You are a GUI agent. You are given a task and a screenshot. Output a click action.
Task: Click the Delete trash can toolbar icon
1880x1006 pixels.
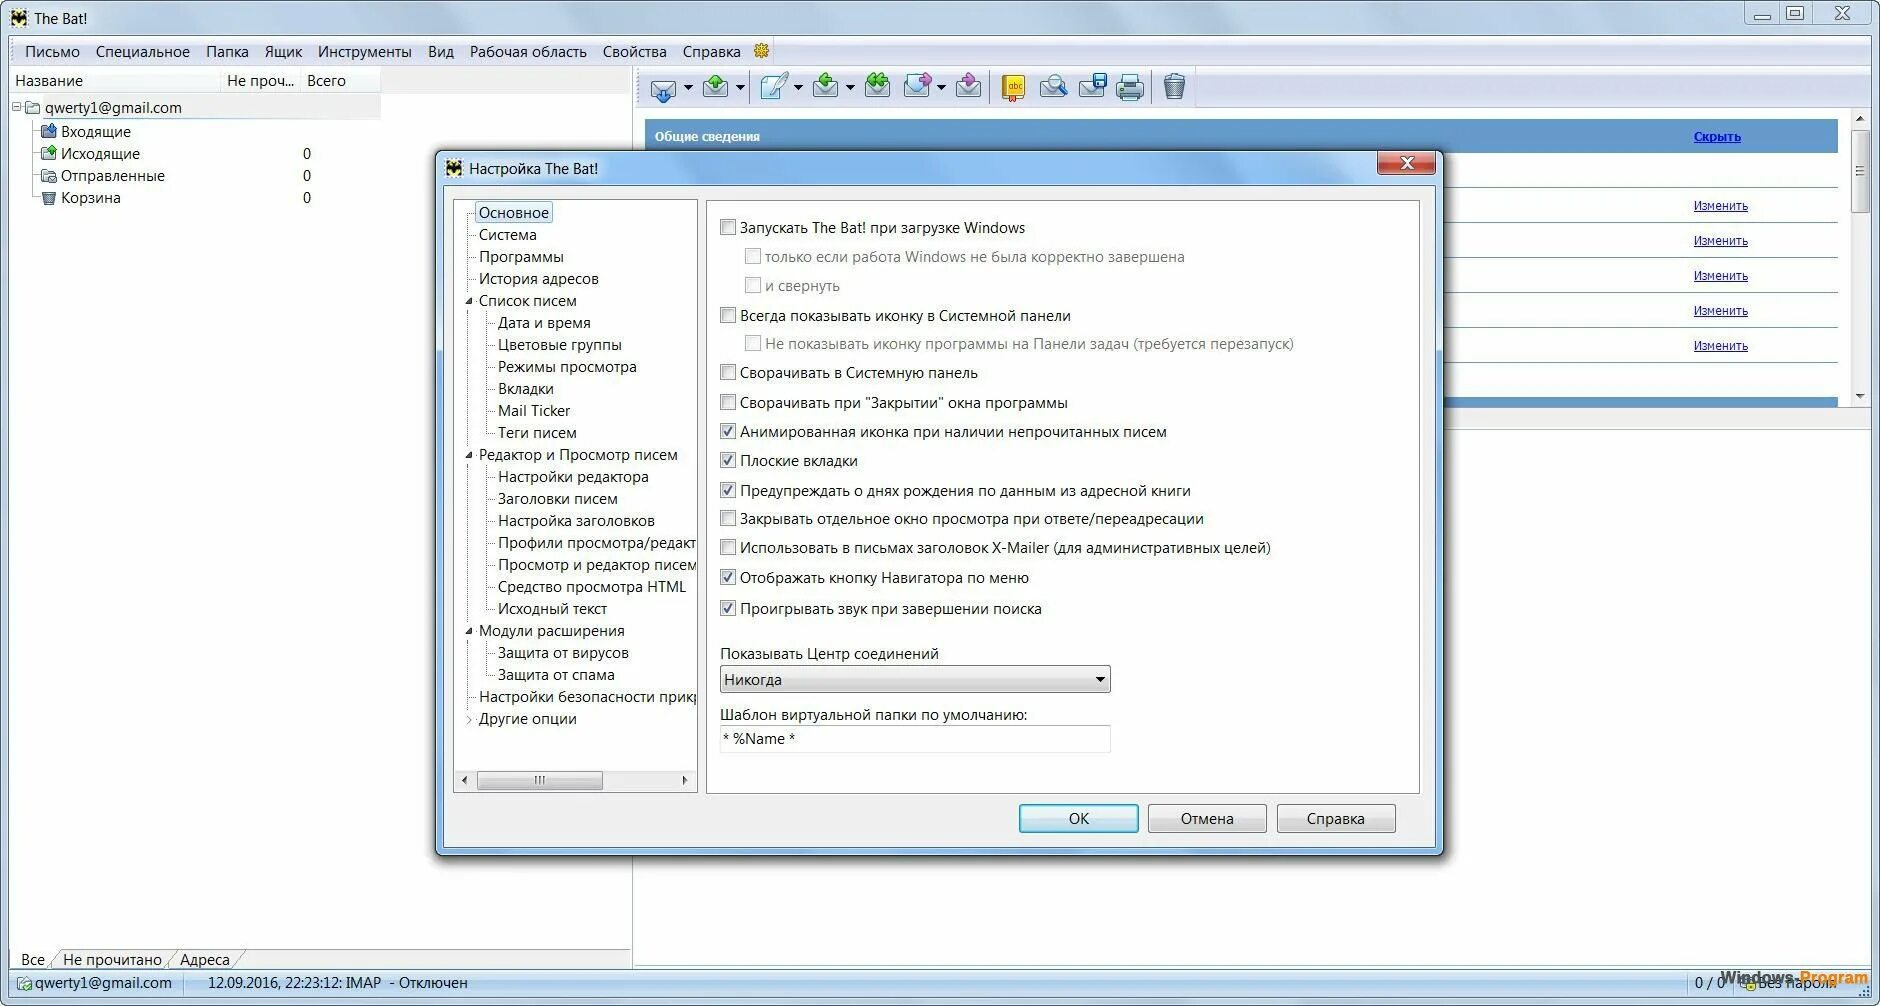pos(1174,87)
